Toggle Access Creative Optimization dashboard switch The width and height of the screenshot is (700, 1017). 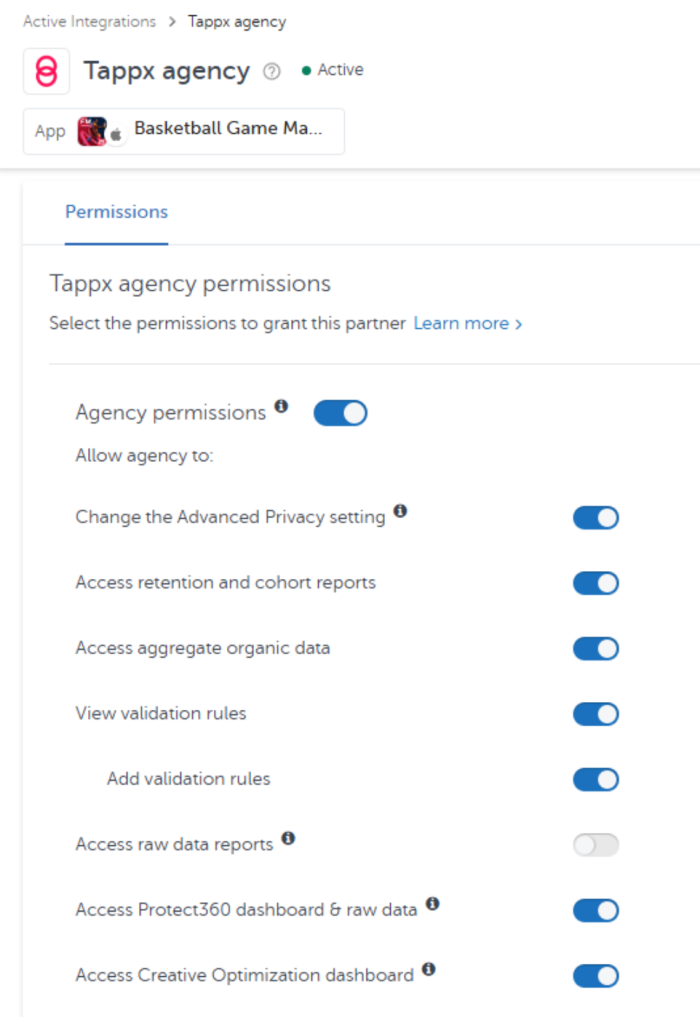click(x=596, y=976)
